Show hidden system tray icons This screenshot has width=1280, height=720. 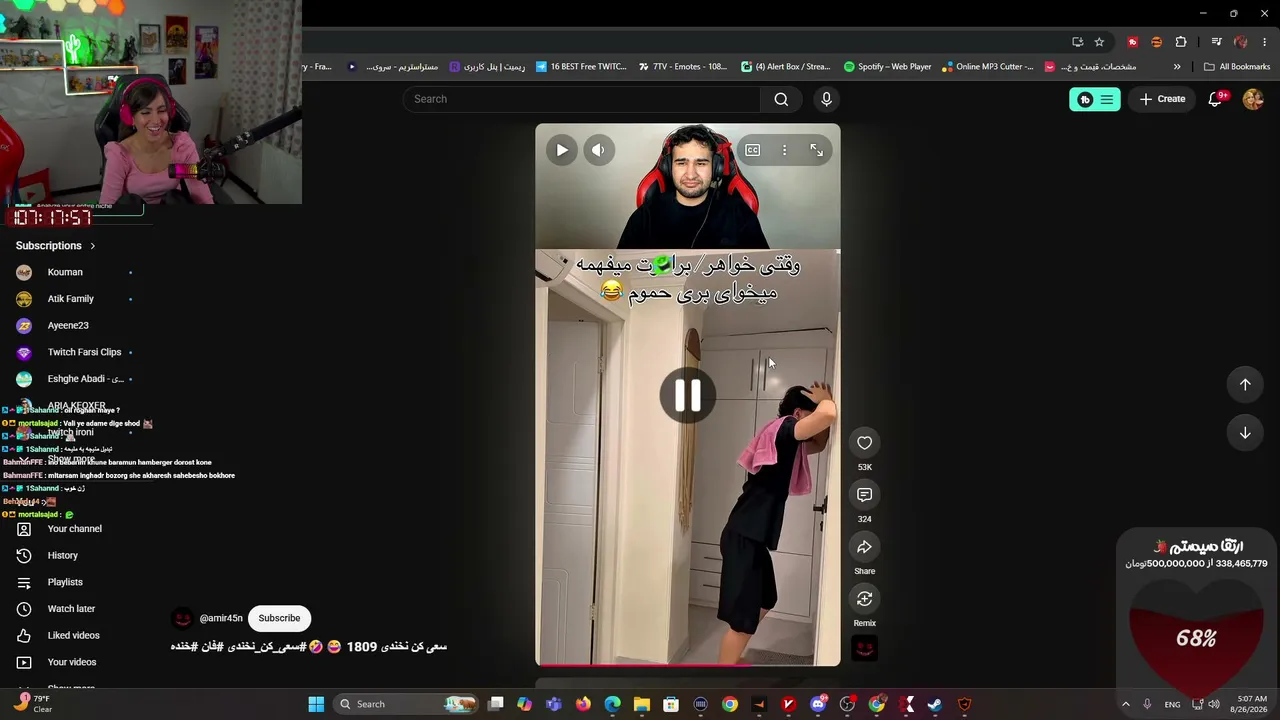point(1126,704)
